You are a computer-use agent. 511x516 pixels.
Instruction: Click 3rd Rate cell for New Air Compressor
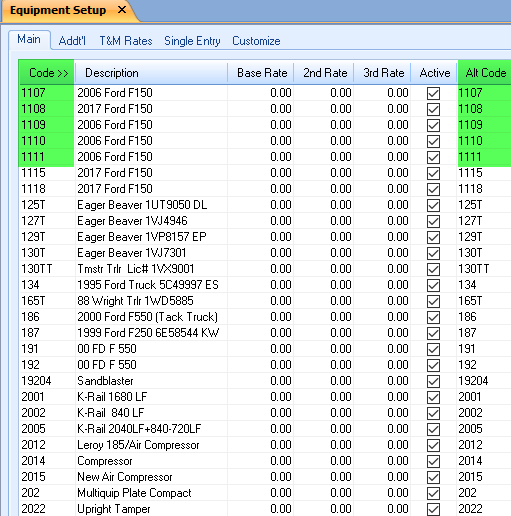382,477
